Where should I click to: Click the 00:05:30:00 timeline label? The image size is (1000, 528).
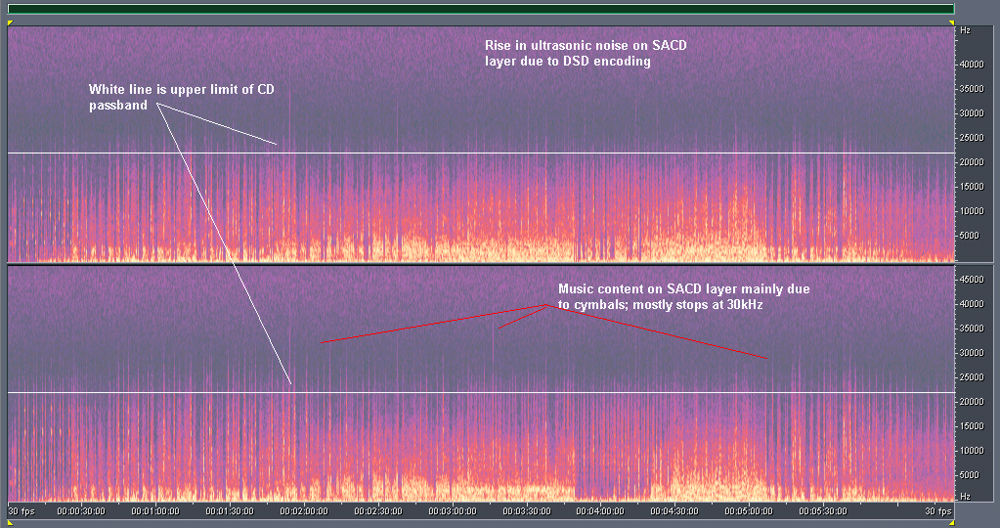(820, 511)
